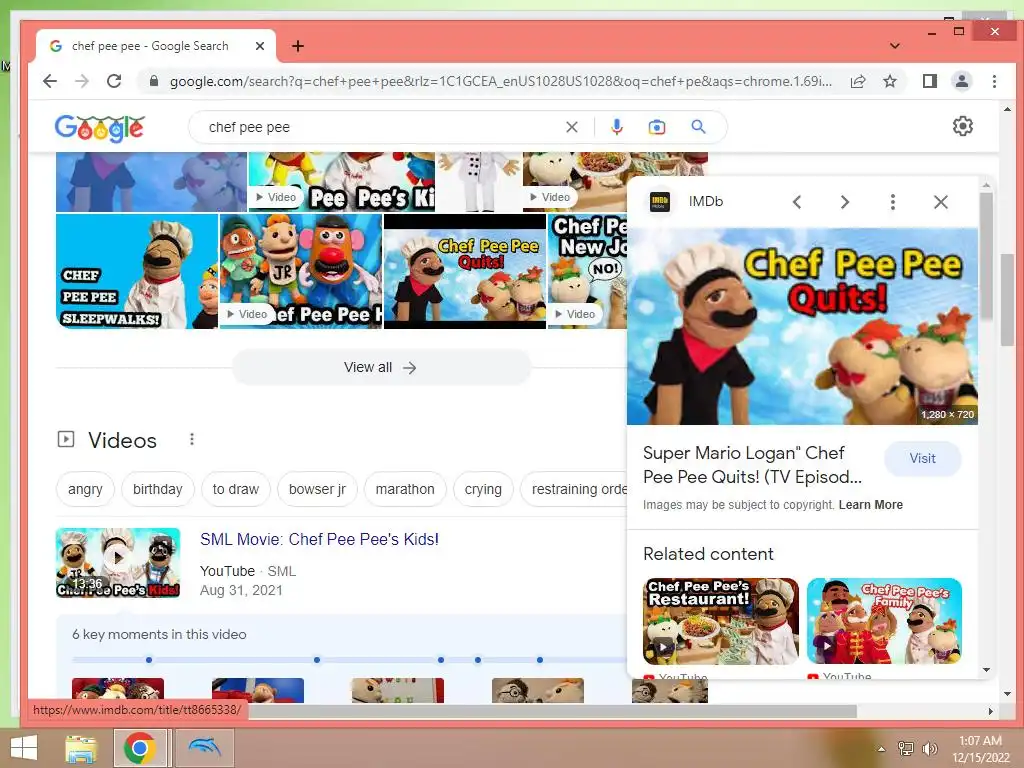The height and width of the screenshot is (768, 1024).
Task: Show previous image in IMDb panel
Action: (x=797, y=202)
